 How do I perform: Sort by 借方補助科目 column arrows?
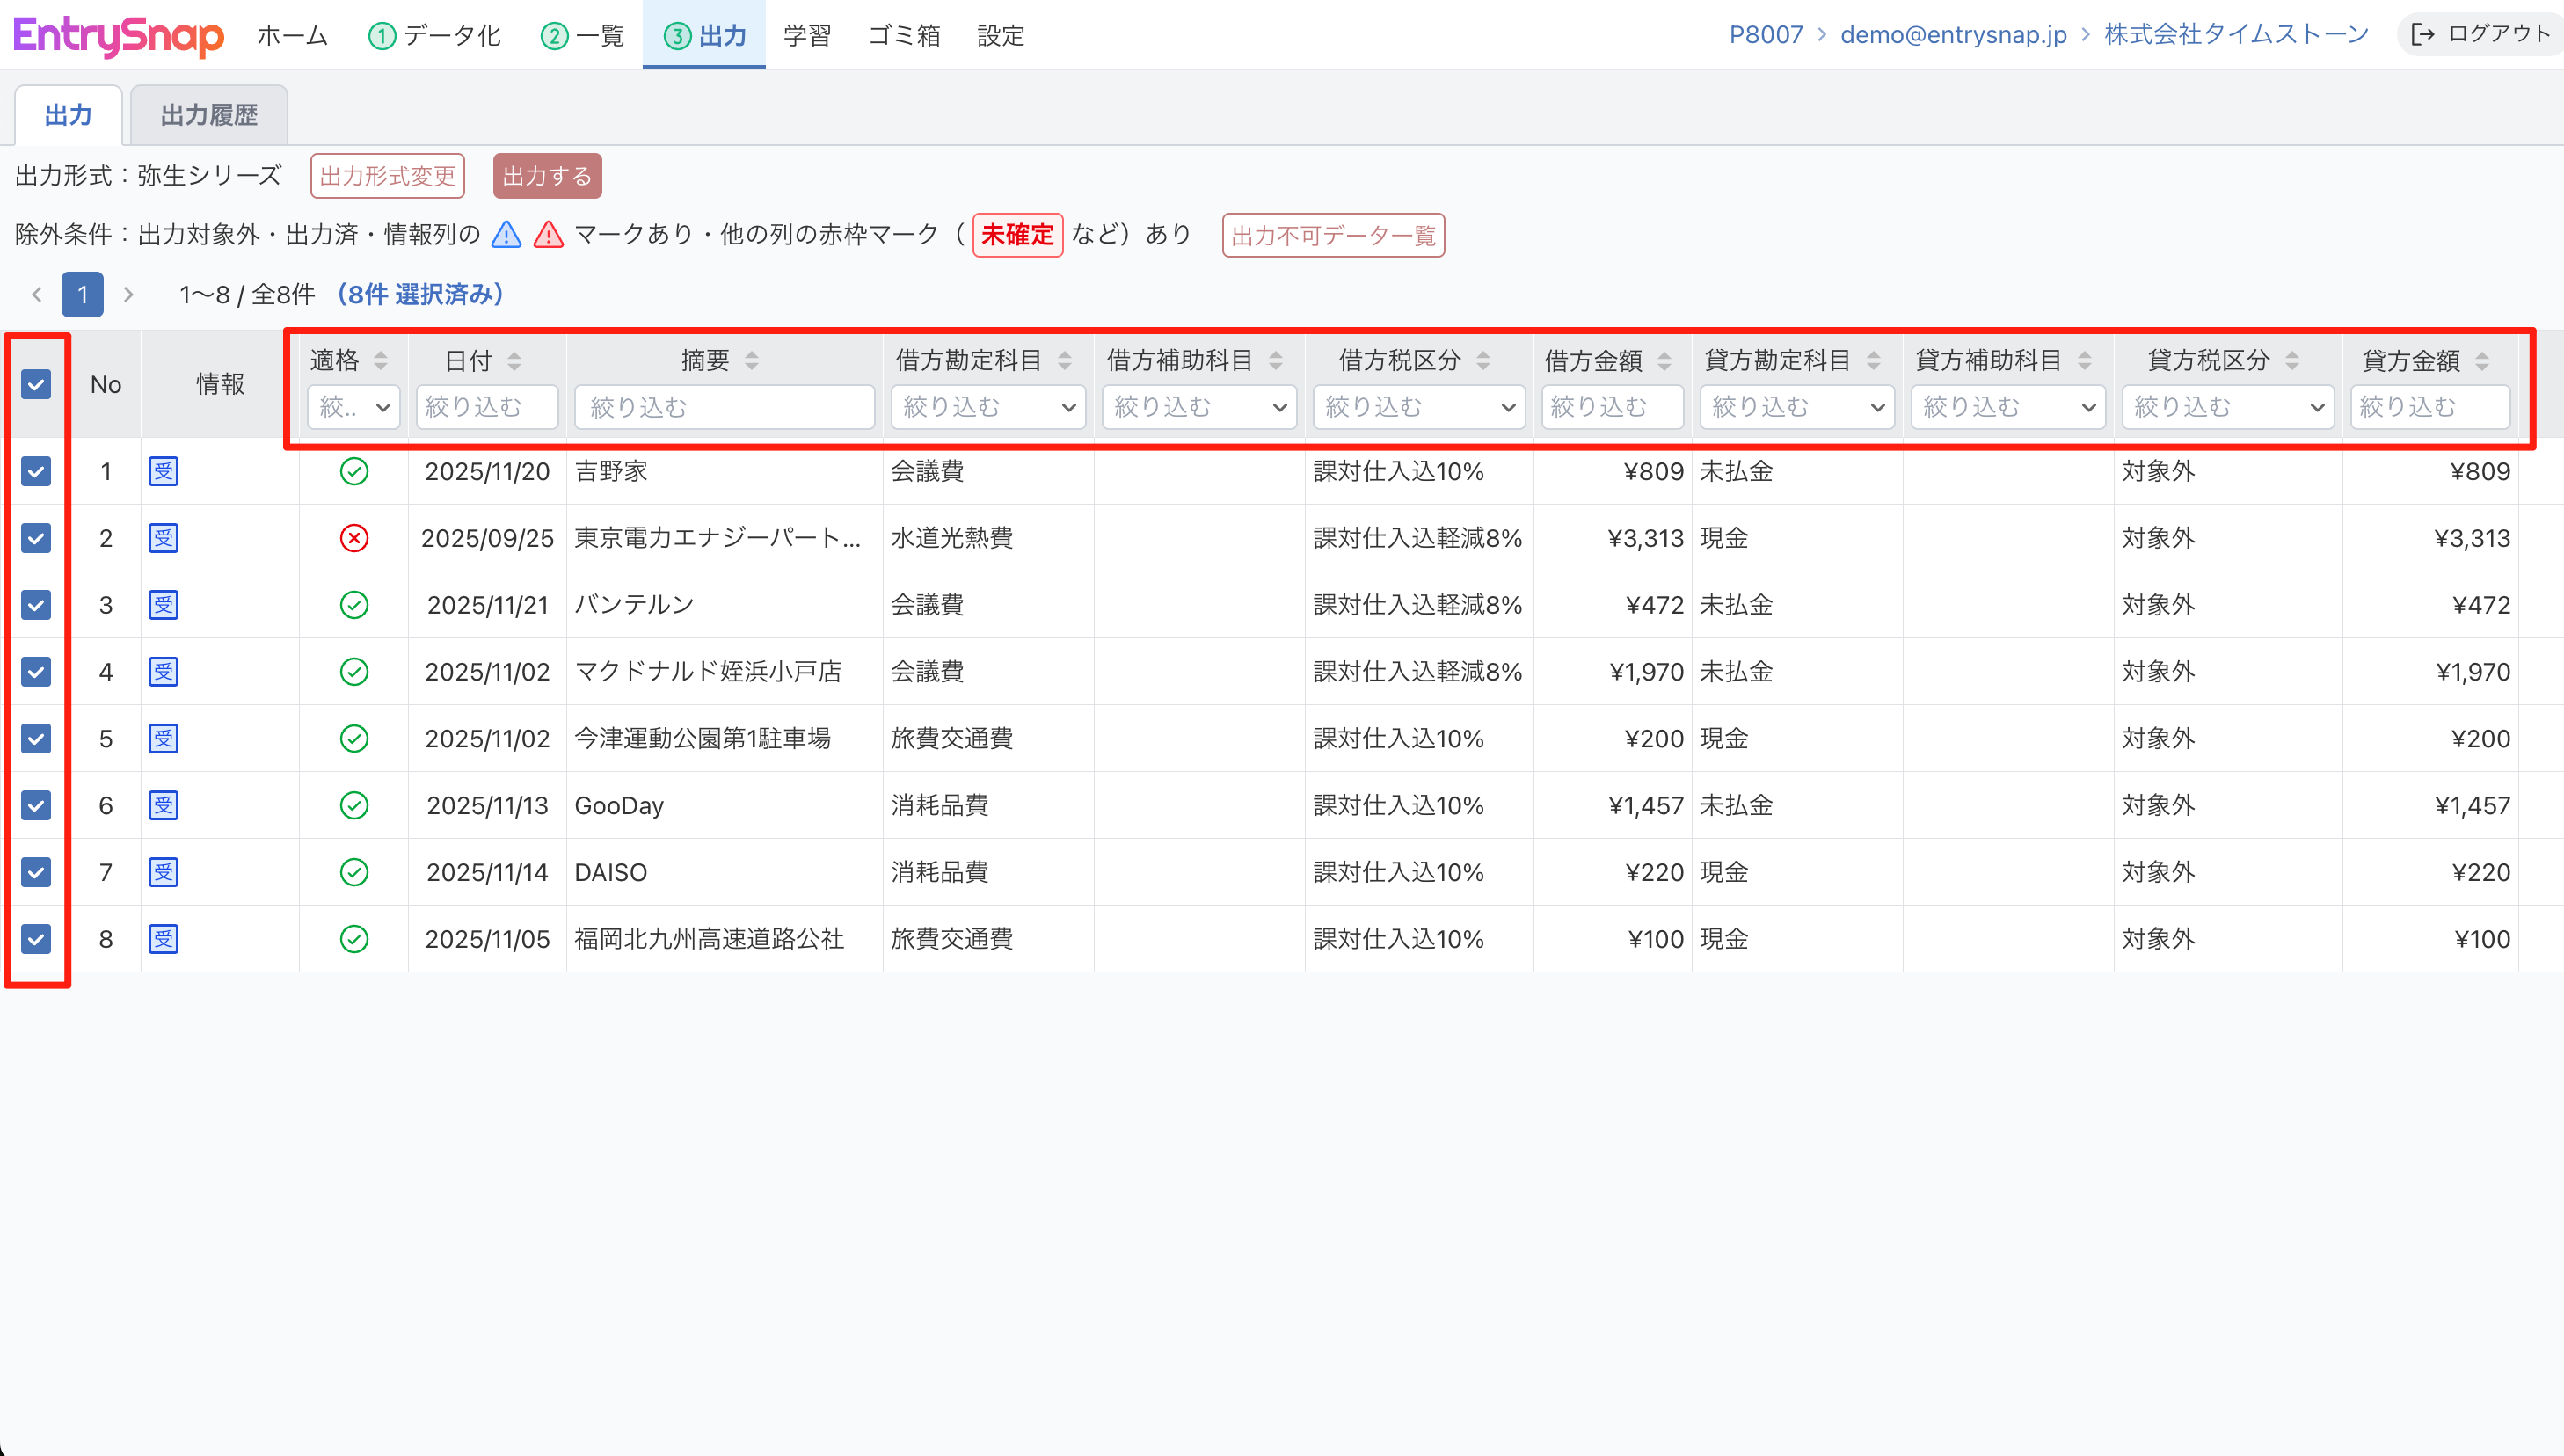(1276, 361)
